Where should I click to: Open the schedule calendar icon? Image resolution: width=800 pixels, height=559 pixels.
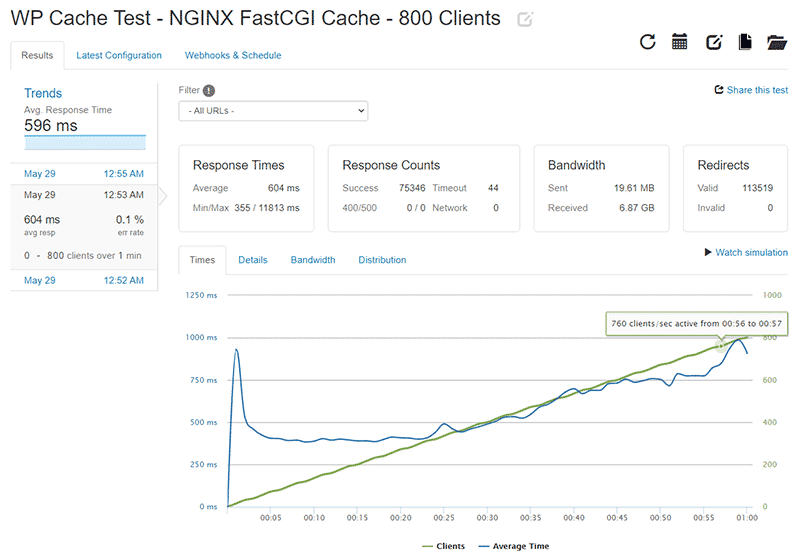coord(679,42)
